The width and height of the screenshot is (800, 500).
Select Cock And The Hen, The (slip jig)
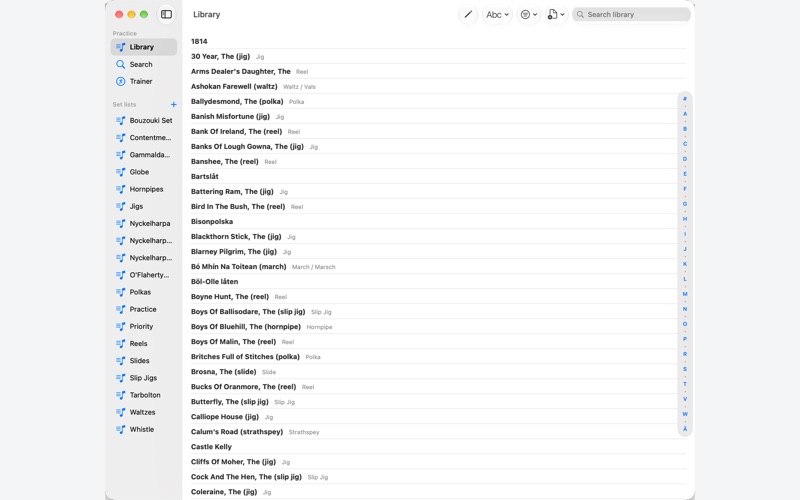438,477
